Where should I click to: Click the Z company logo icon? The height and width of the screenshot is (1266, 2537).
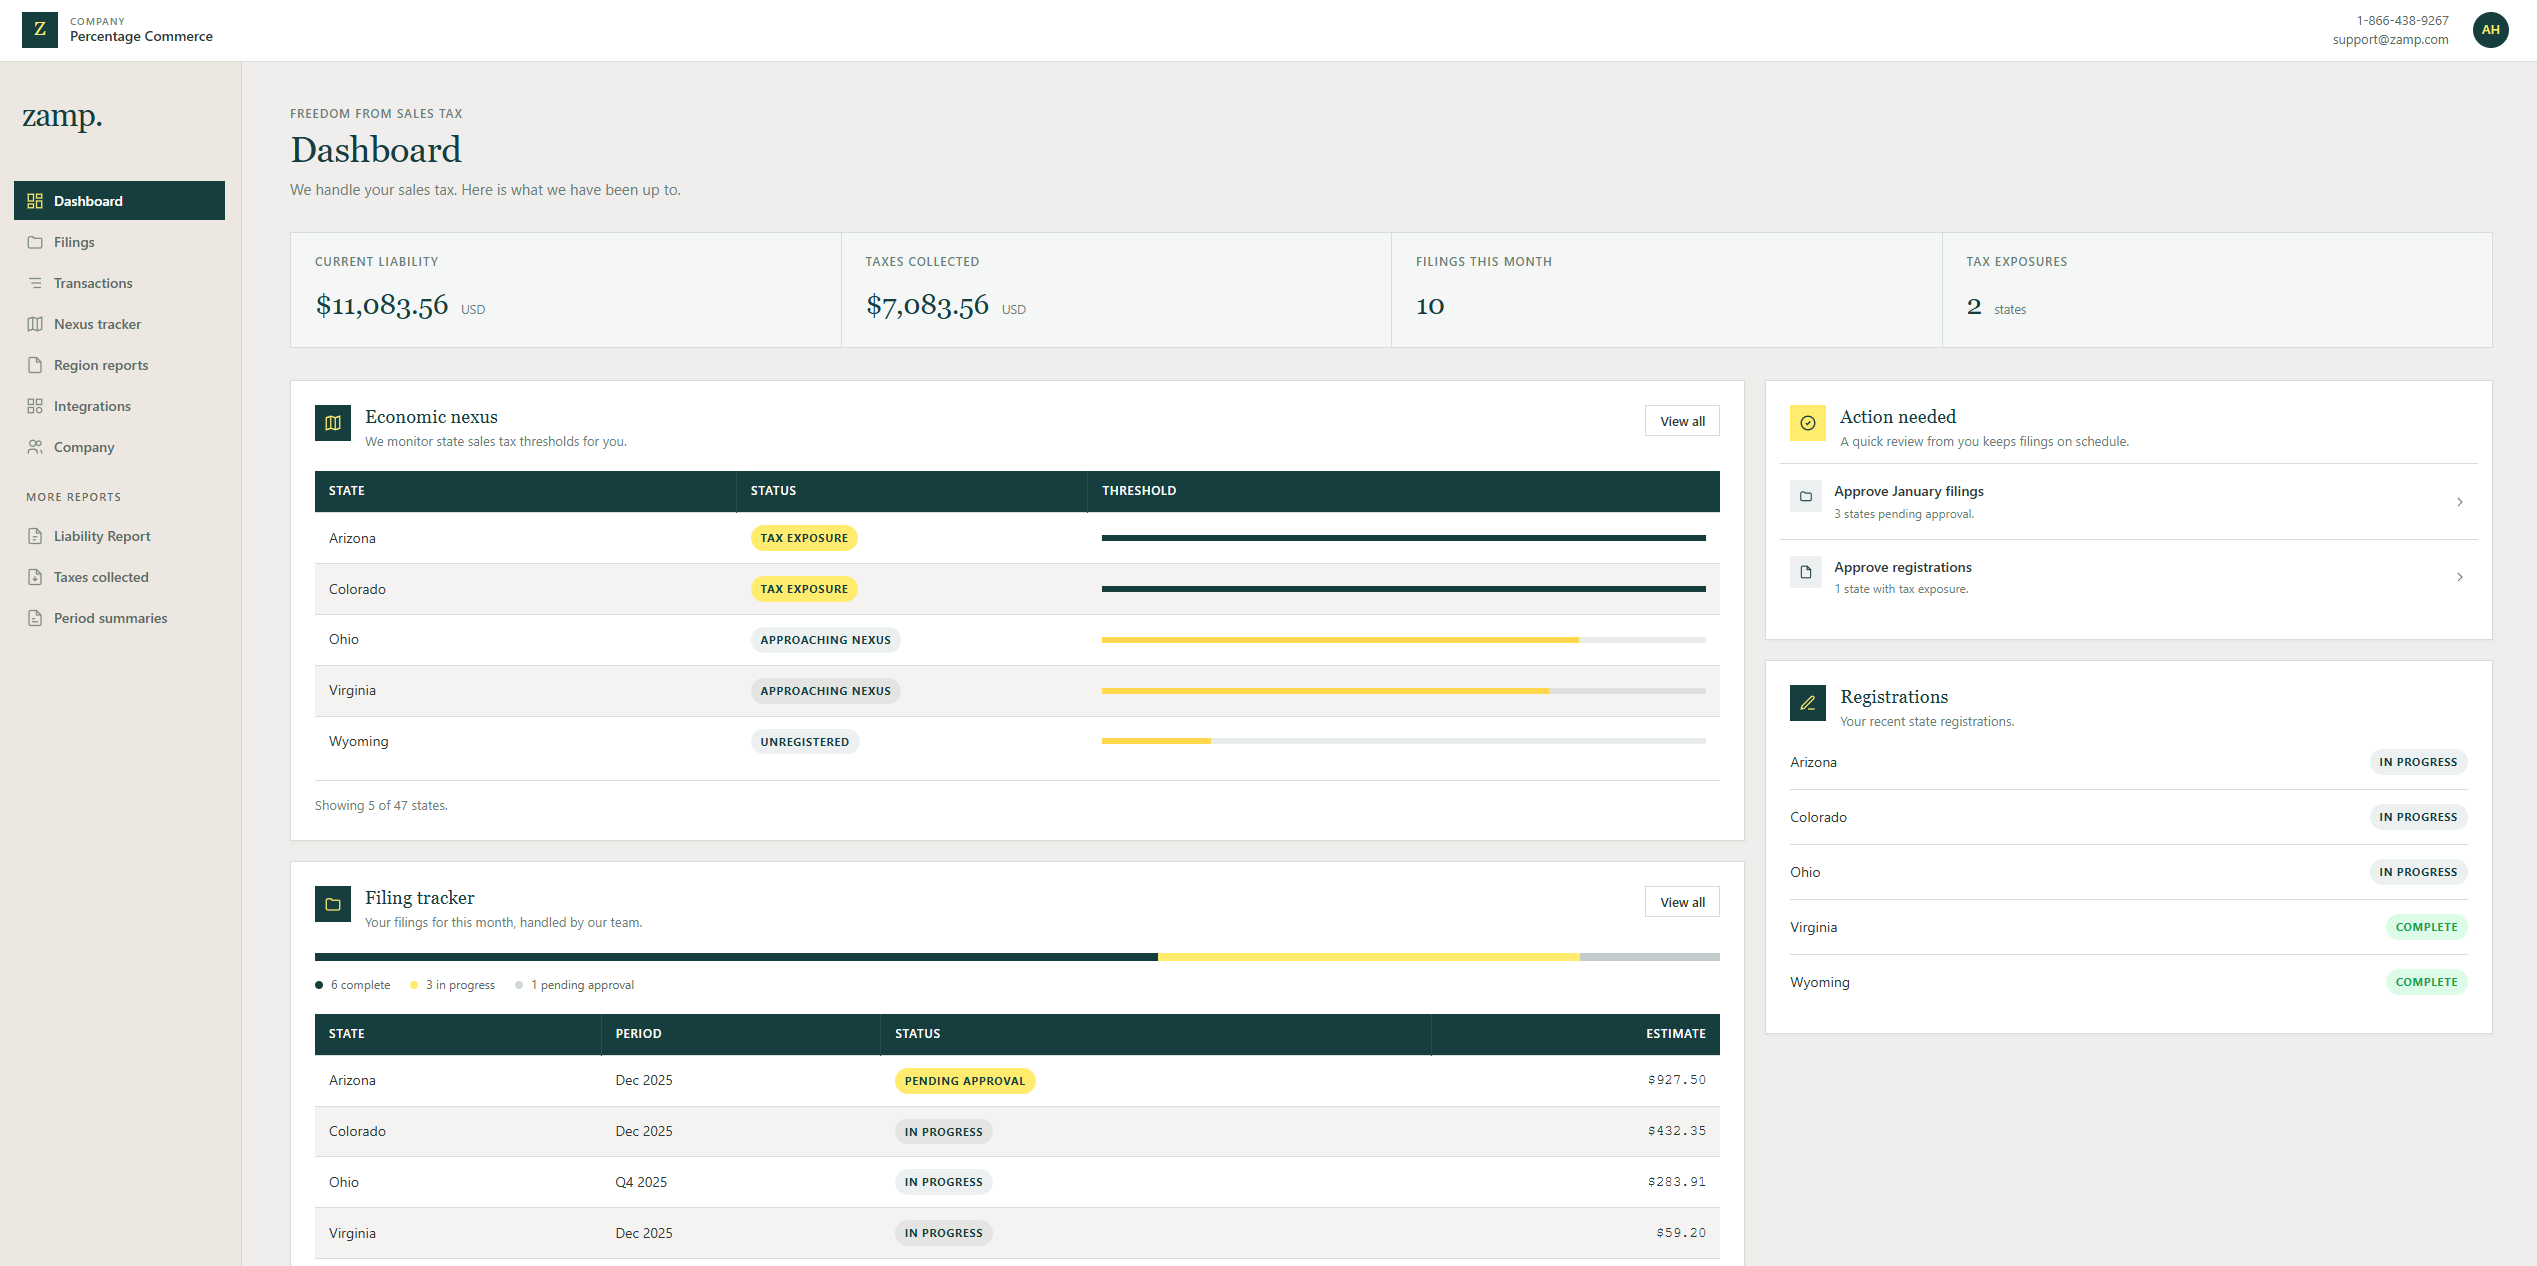tap(40, 29)
